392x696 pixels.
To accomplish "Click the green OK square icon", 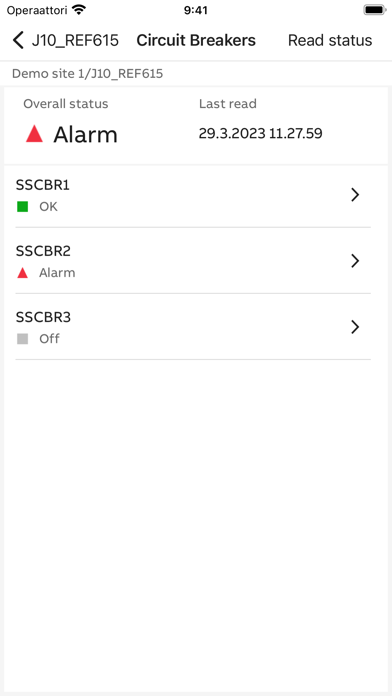I will [x=22, y=206].
